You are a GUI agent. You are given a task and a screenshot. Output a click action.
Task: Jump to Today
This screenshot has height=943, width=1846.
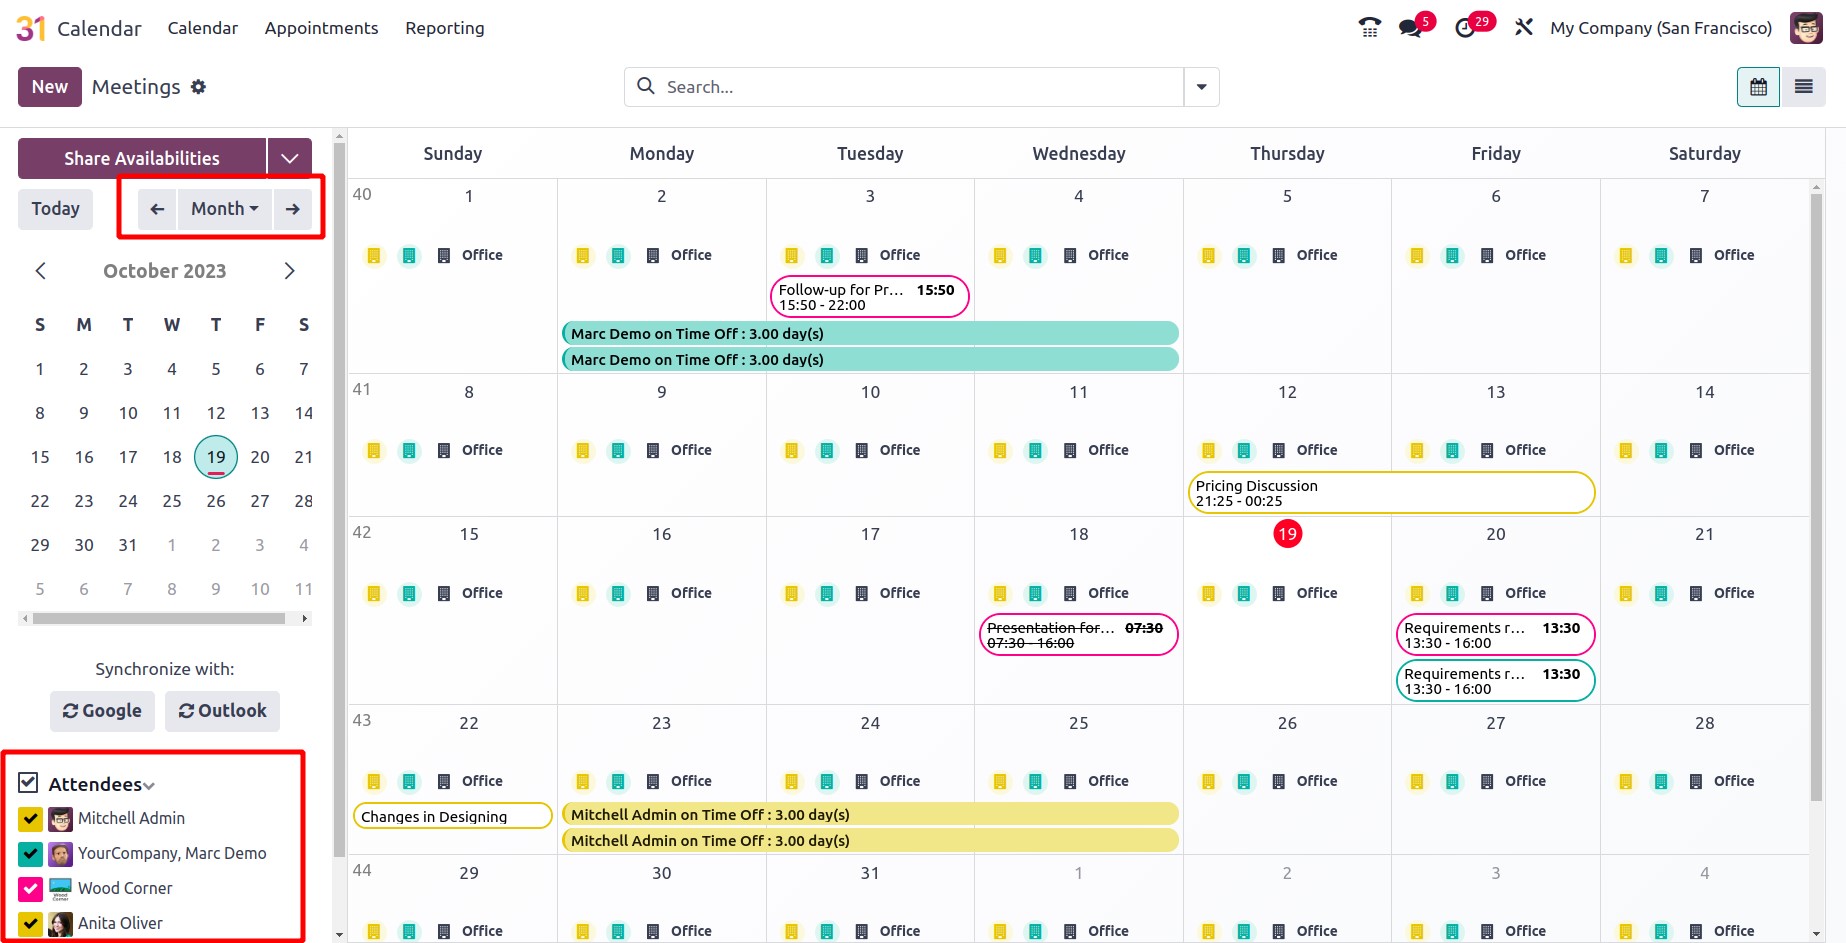[55, 209]
